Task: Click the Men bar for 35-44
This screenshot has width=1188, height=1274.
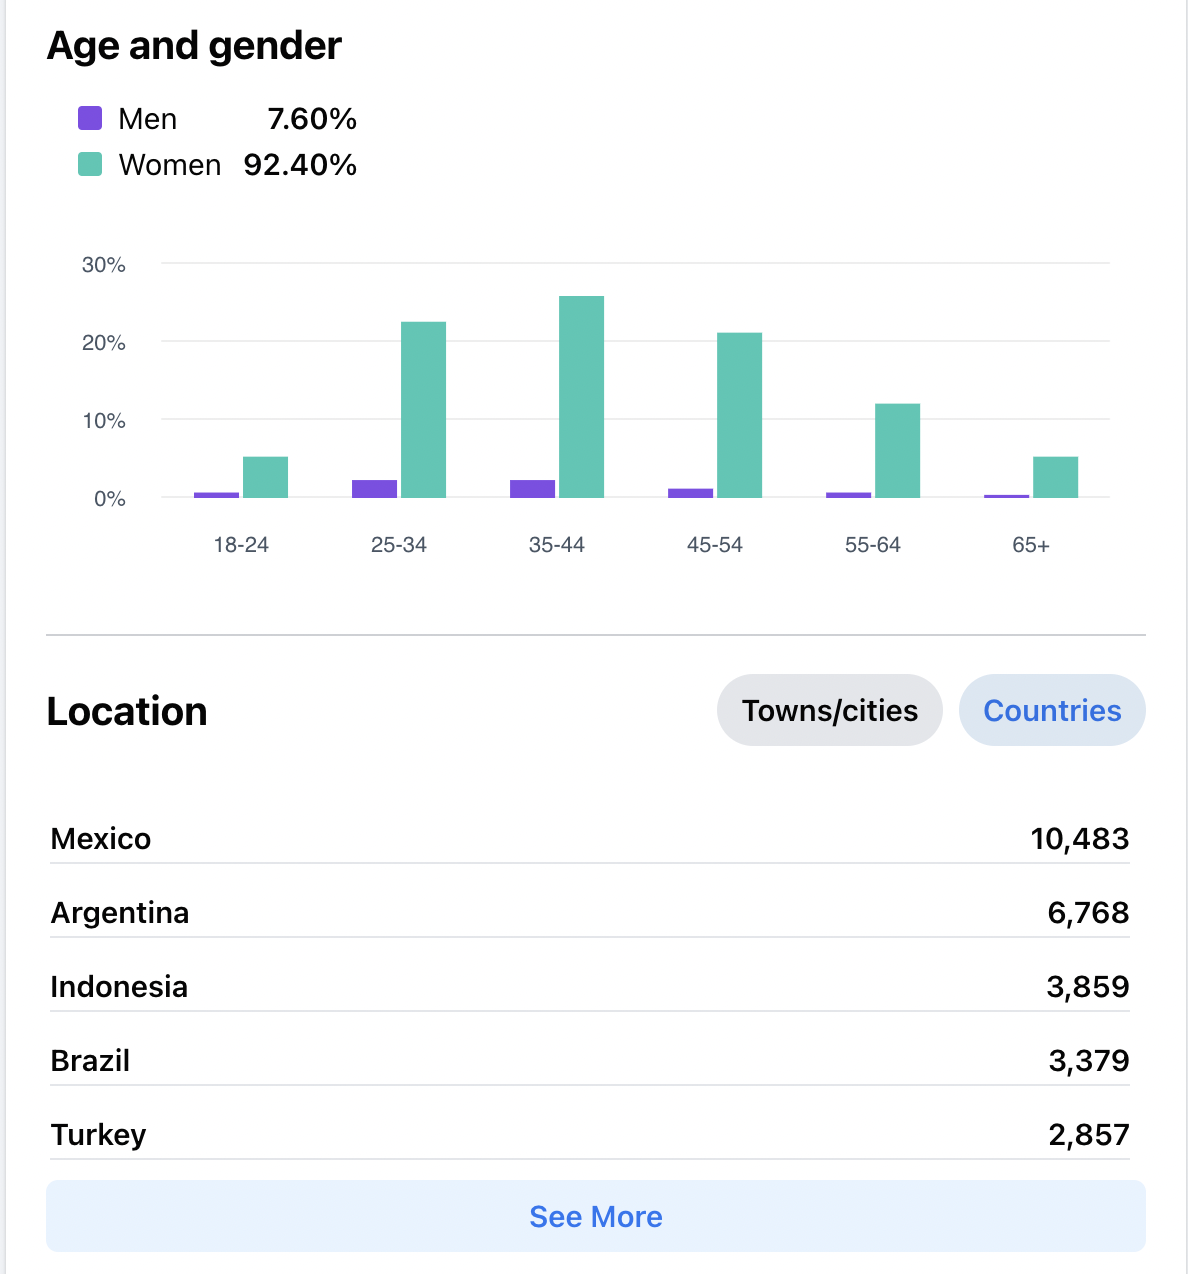Action: tap(532, 489)
